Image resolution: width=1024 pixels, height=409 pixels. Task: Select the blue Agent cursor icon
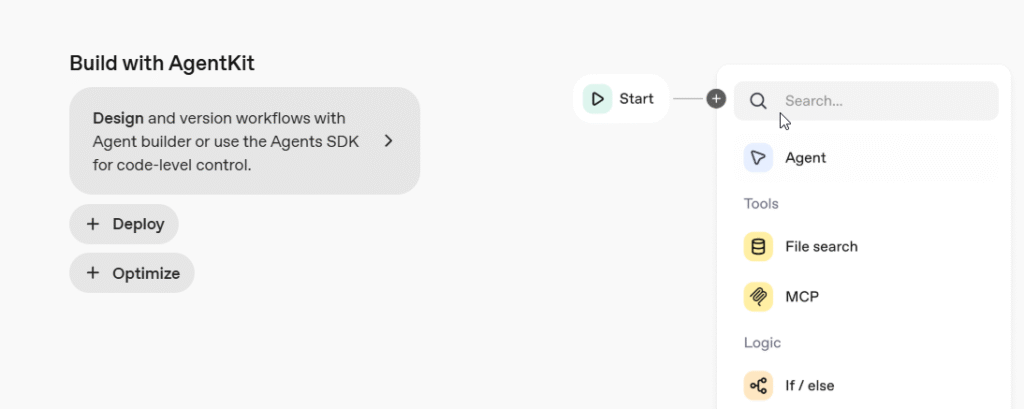(x=758, y=158)
